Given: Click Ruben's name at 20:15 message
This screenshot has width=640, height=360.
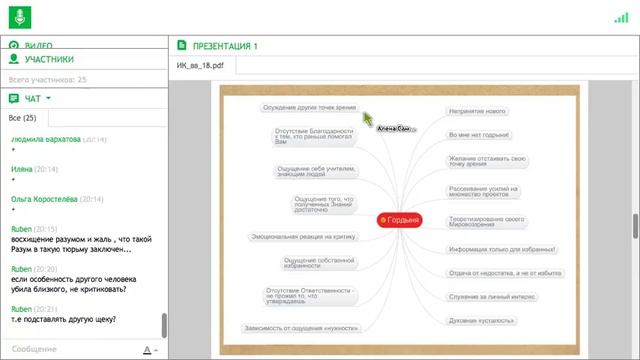Looking at the screenshot, I should [21, 229].
